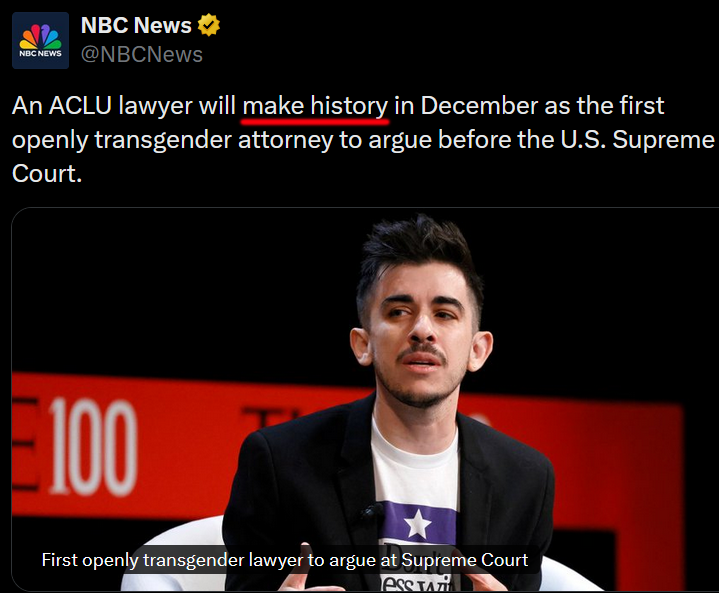Click the word "Court." ending the tweet

click(47, 174)
